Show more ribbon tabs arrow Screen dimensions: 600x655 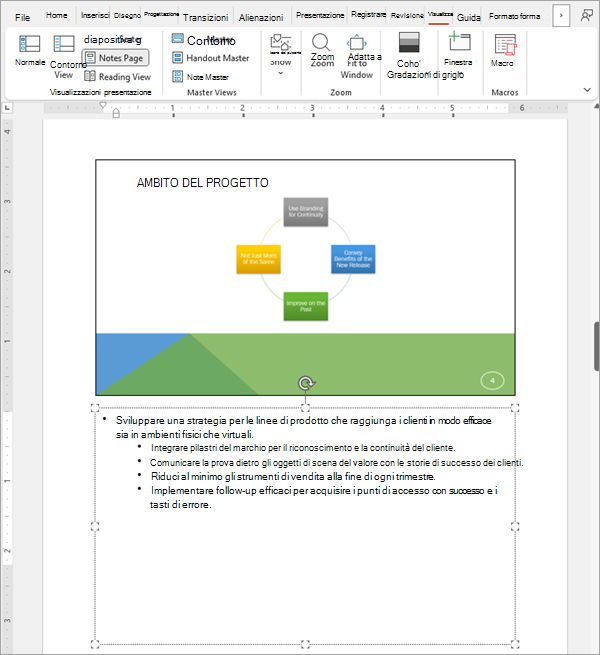tap(561, 16)
